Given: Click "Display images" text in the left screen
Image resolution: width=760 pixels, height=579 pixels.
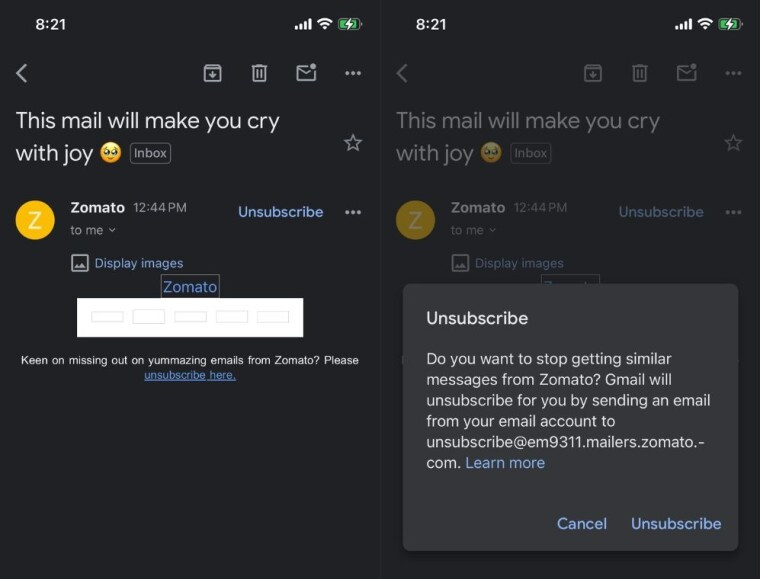Looking at the screenshot, I should coord(139,263).
